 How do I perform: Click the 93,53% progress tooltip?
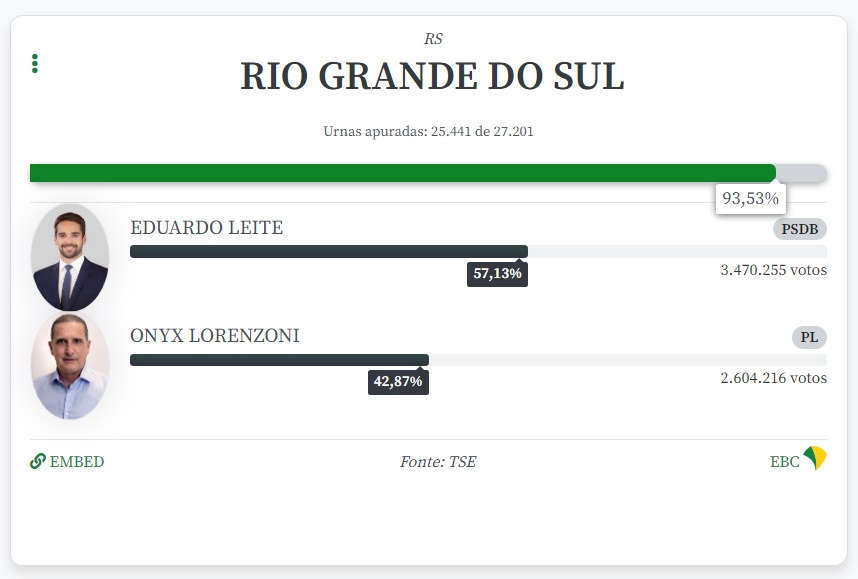[750, 198]
